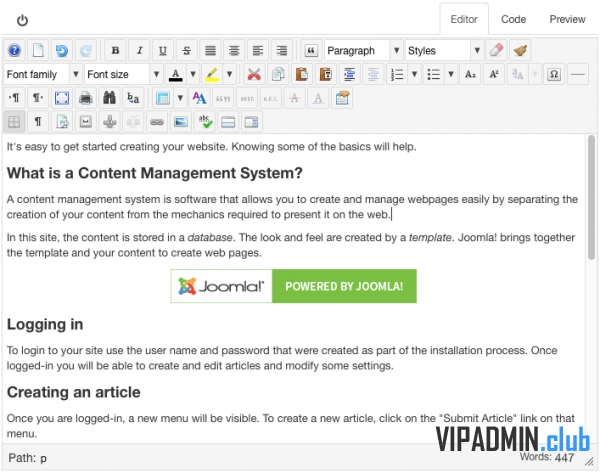Select the Powered by Joomla image

(293, 286)
